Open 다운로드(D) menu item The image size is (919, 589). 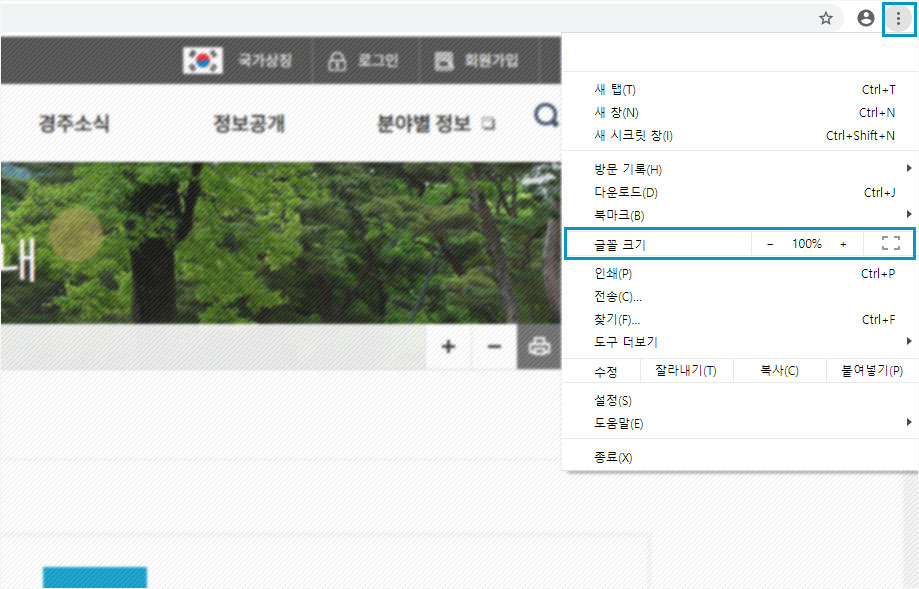coord(740,192)
